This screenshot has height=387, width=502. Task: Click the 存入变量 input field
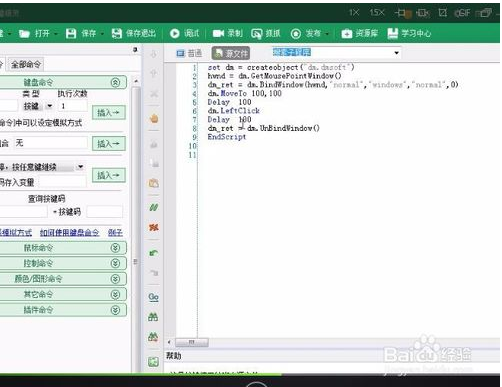(62, 182)
